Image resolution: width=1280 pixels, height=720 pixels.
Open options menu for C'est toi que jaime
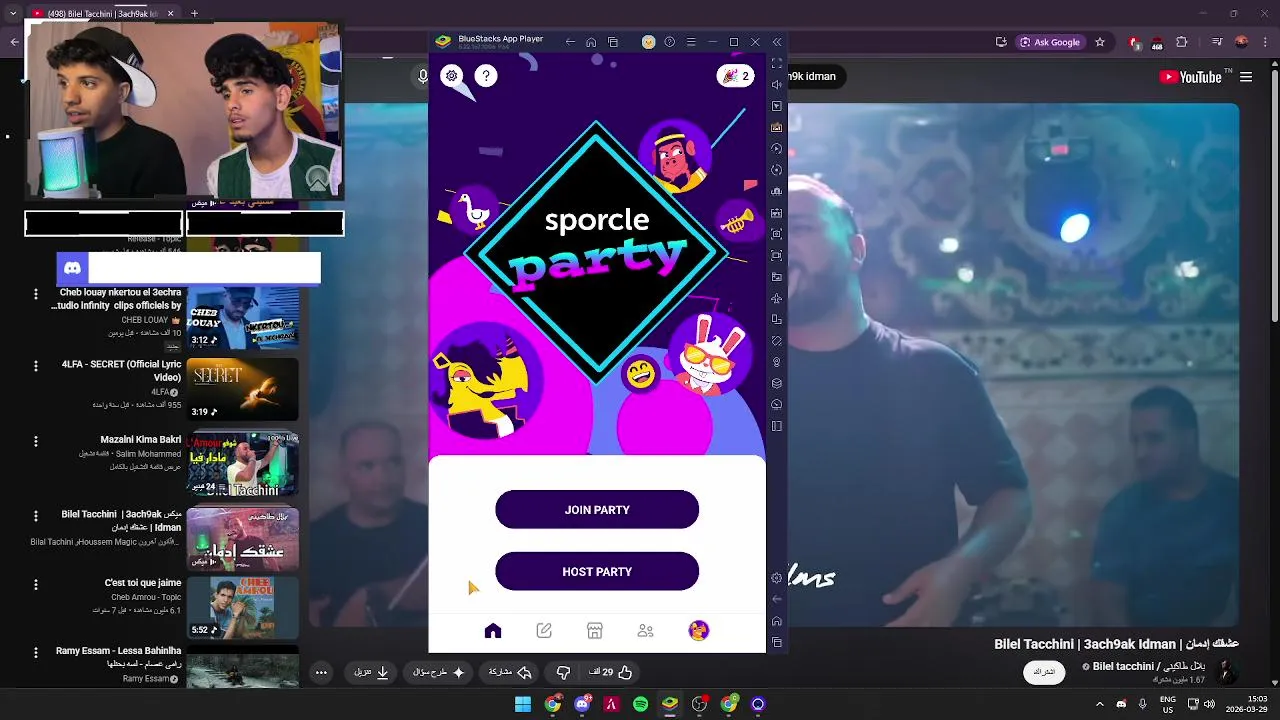[x=36, y=584]
